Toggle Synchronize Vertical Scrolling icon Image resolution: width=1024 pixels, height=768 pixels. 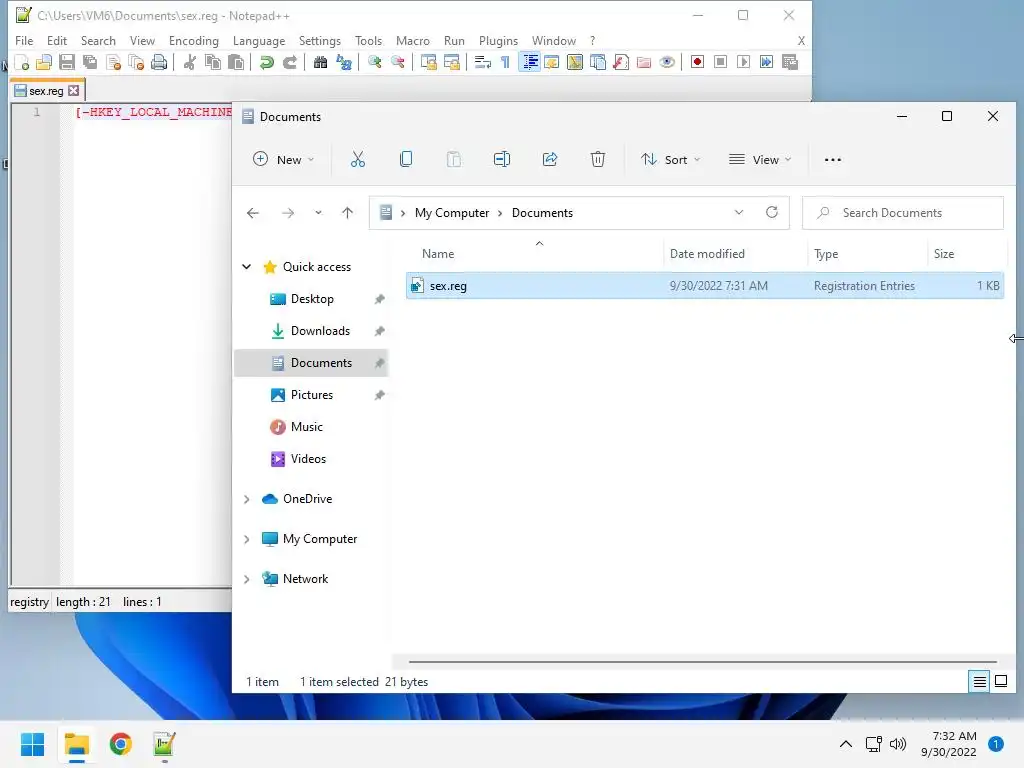click(x=429, y=62)
